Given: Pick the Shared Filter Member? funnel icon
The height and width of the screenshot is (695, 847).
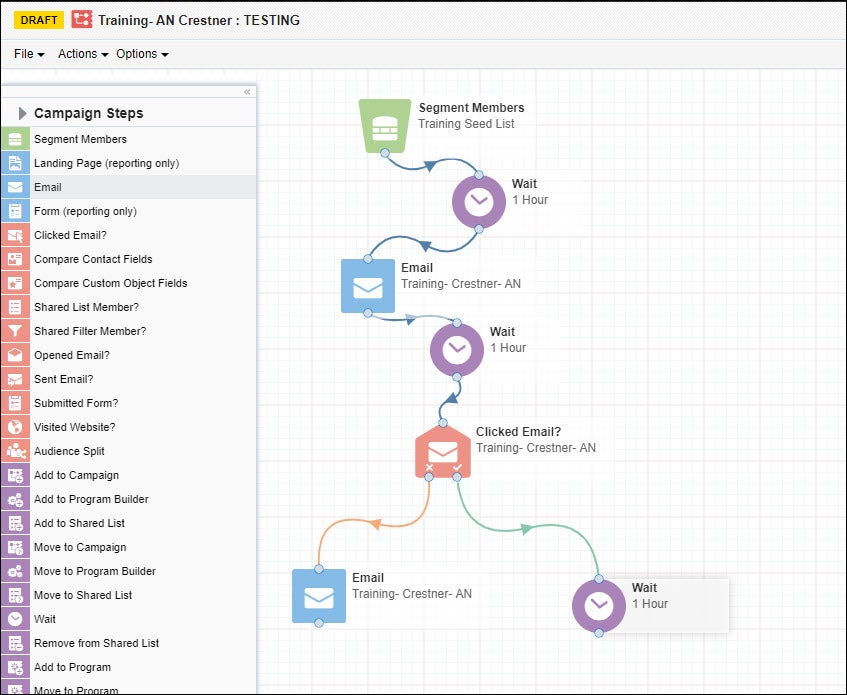Looking at the screenshot, I should [x=15, y=331].
